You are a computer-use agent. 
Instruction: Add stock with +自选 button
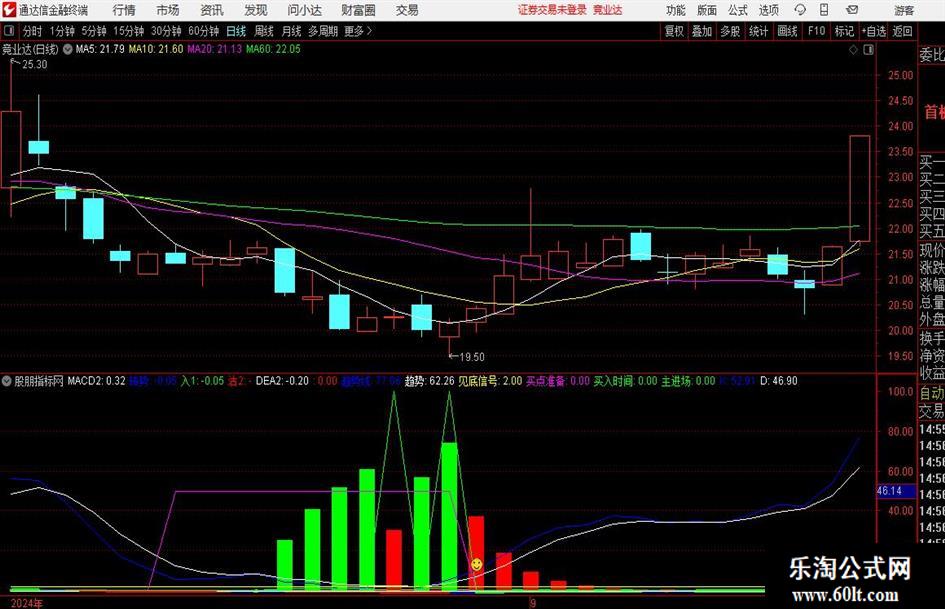pos(873,31)
